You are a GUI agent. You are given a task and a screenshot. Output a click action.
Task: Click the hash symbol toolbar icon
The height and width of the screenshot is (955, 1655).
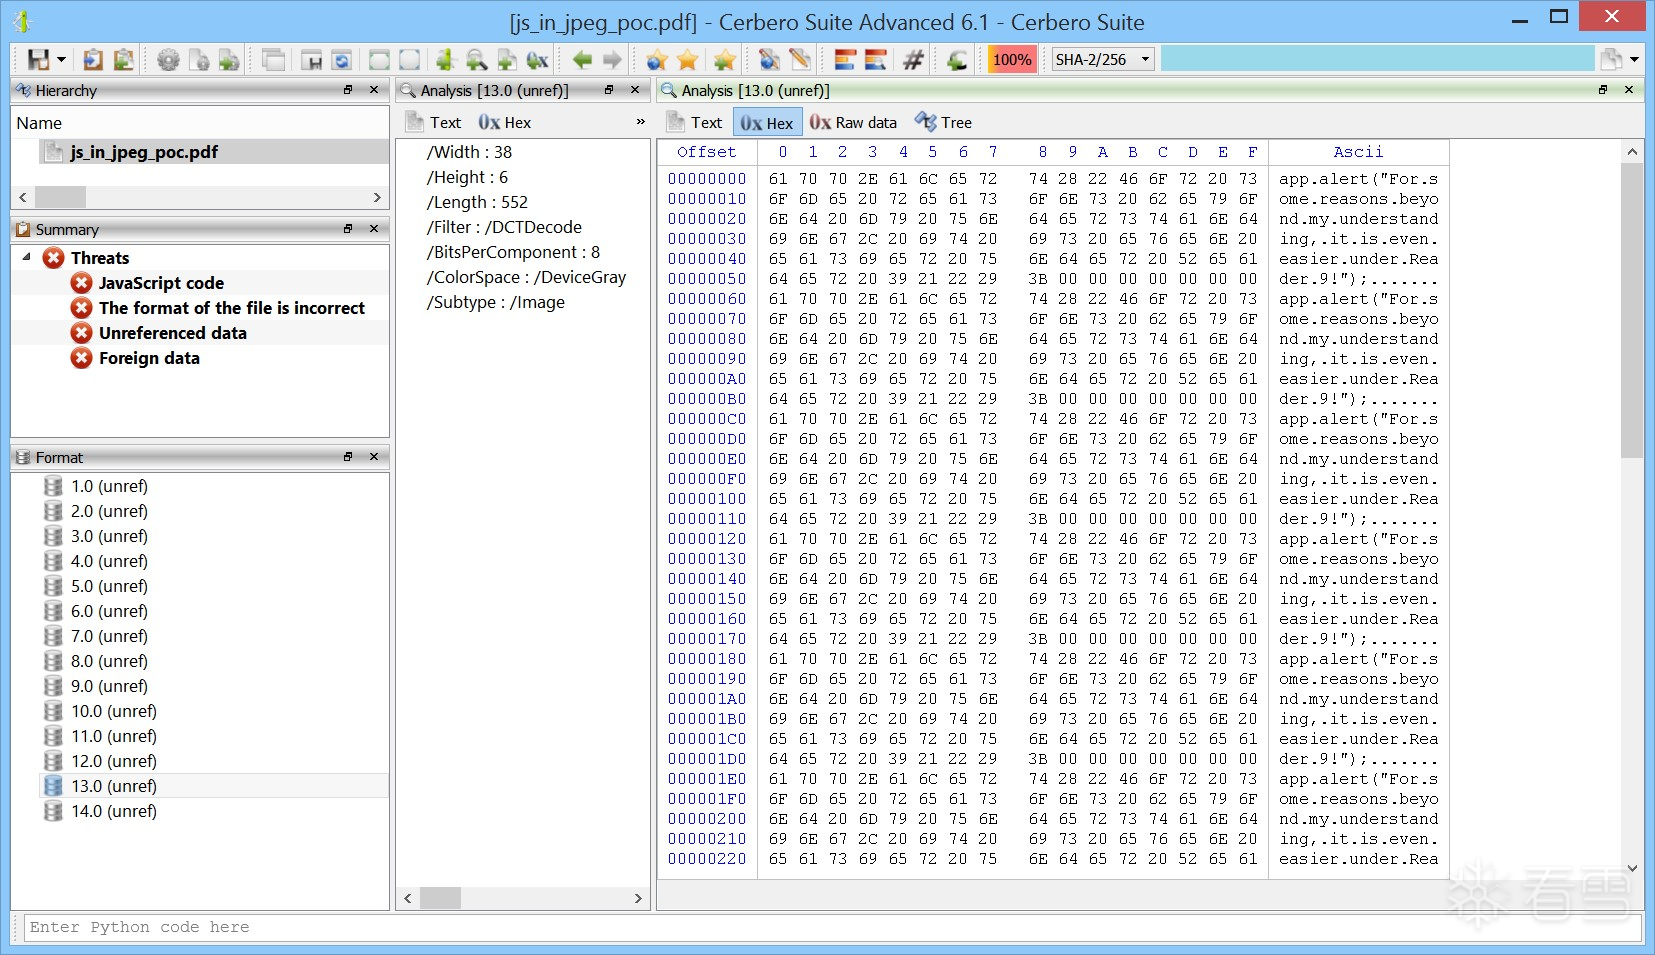coord(913,60)
